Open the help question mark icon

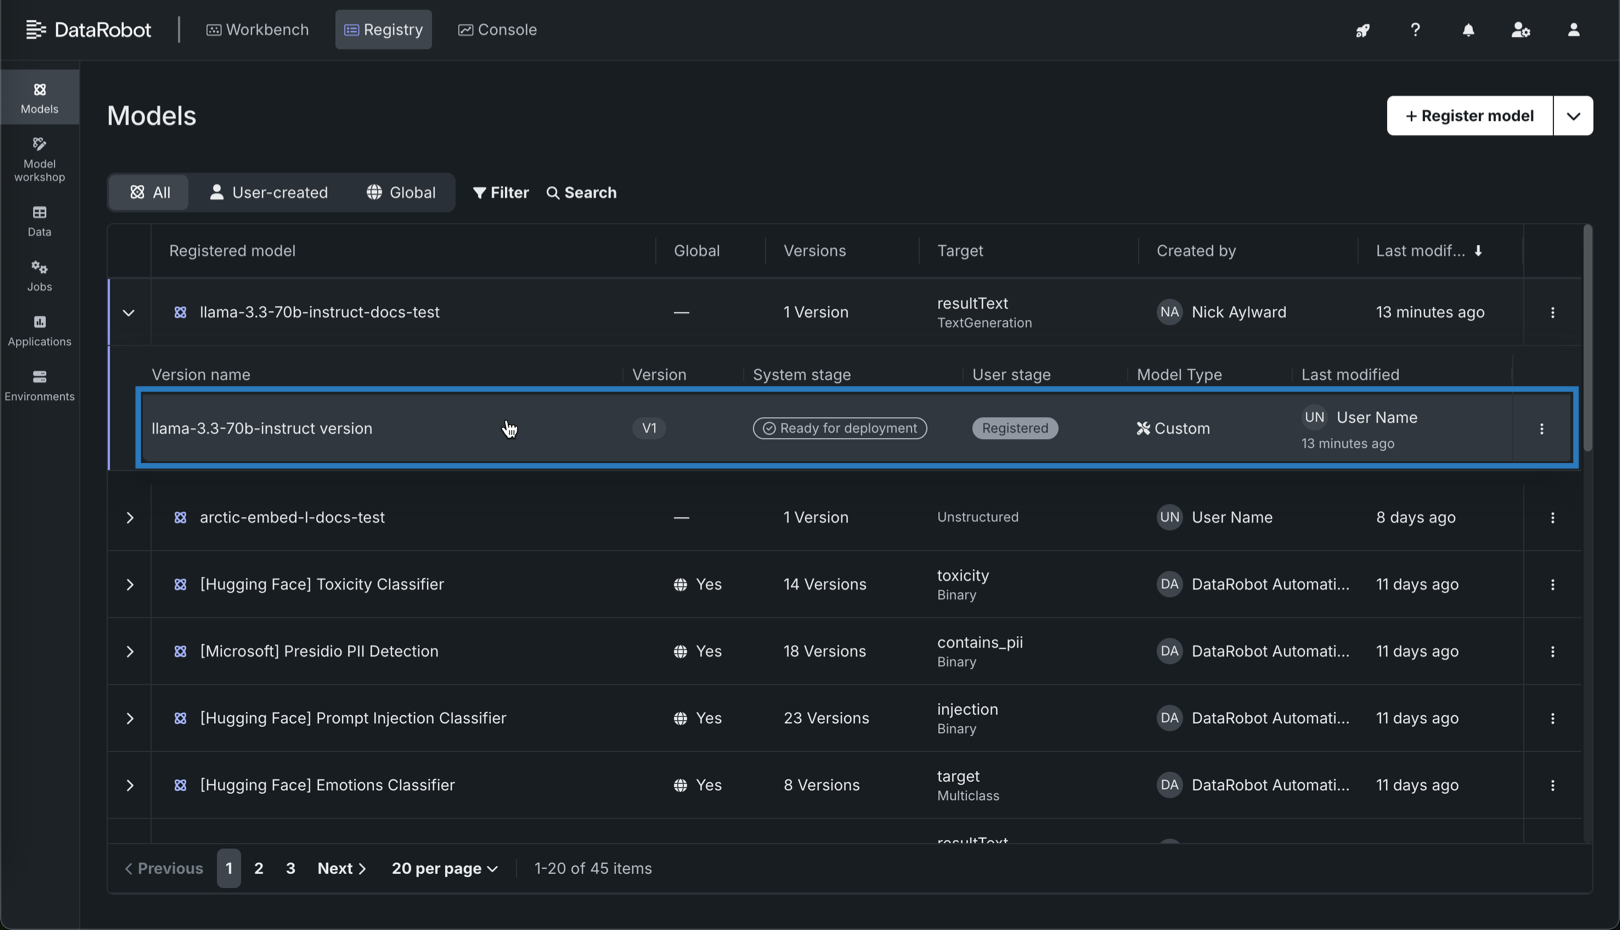point(1415,30)
